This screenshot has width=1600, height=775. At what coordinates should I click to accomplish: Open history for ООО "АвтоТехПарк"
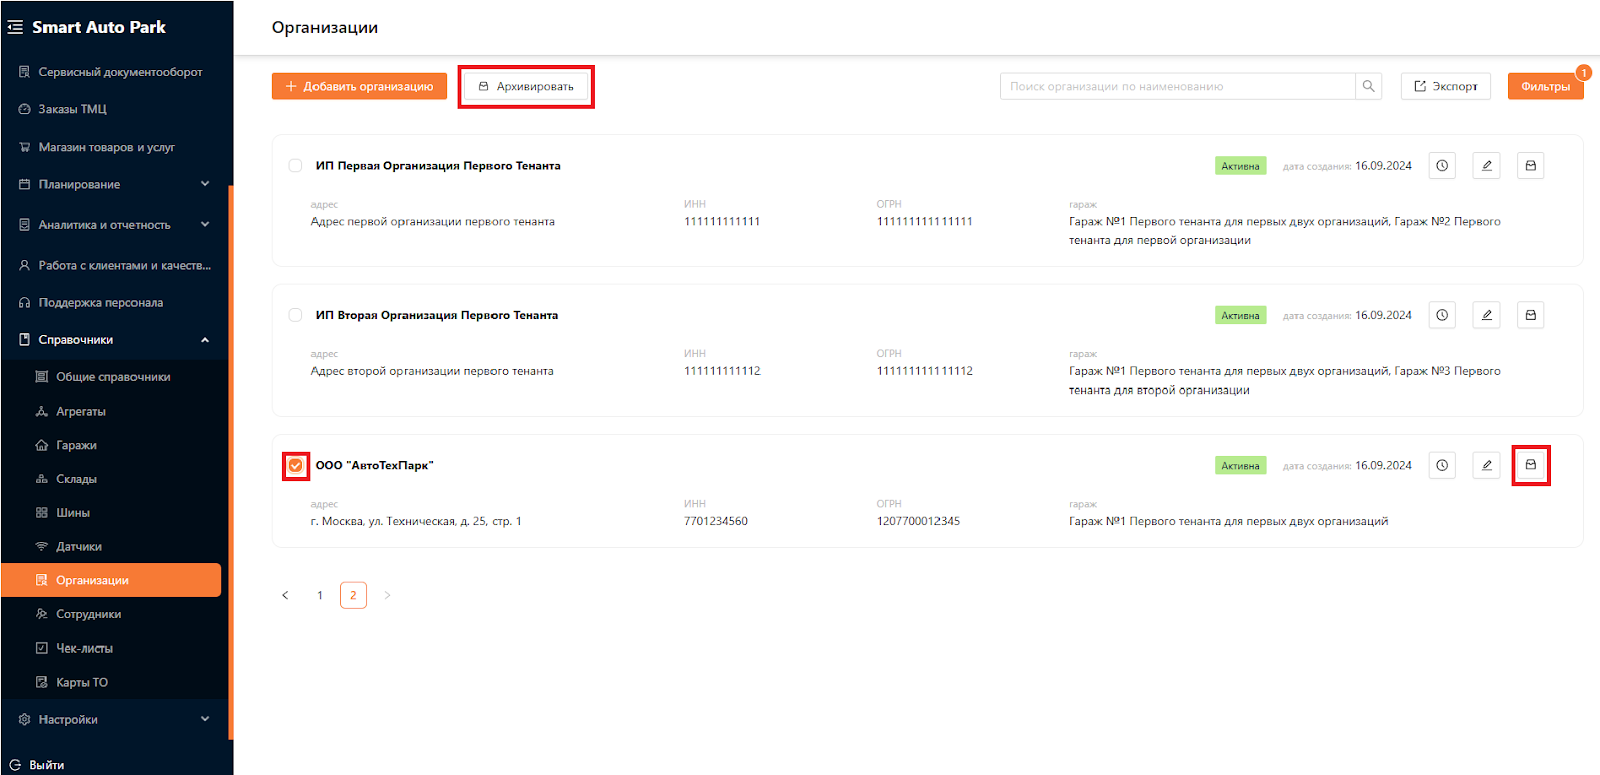[x=1442, y=465]
